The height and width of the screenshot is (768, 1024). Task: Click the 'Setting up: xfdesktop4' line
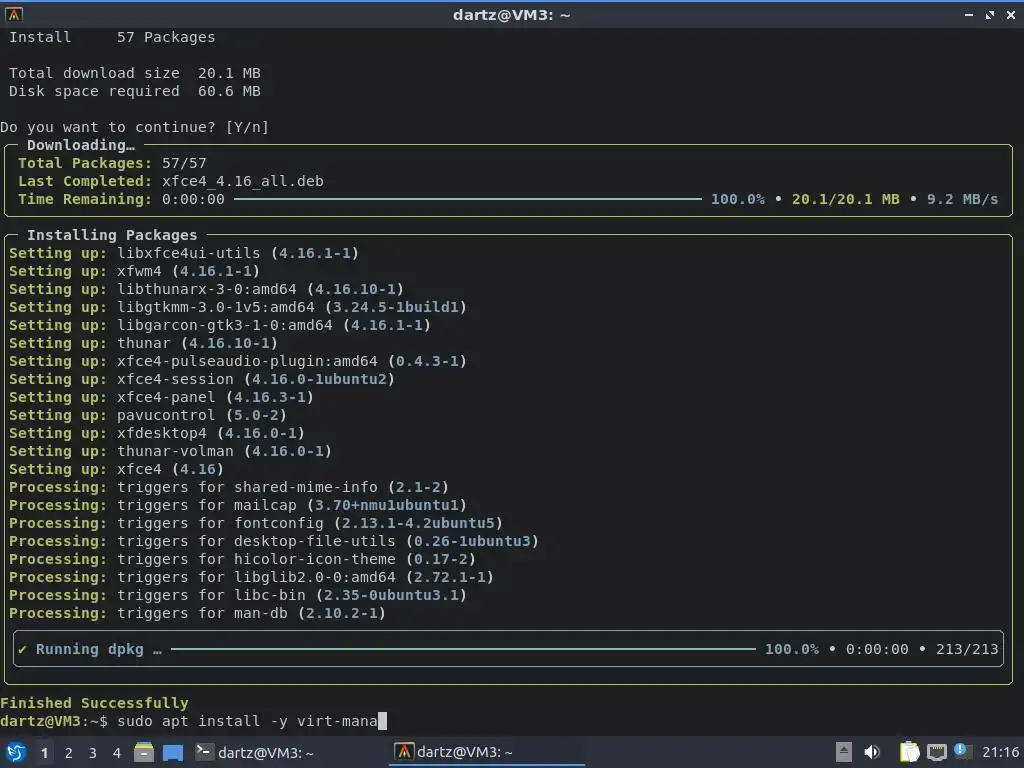pyautogui.click(x=157, y=433)
